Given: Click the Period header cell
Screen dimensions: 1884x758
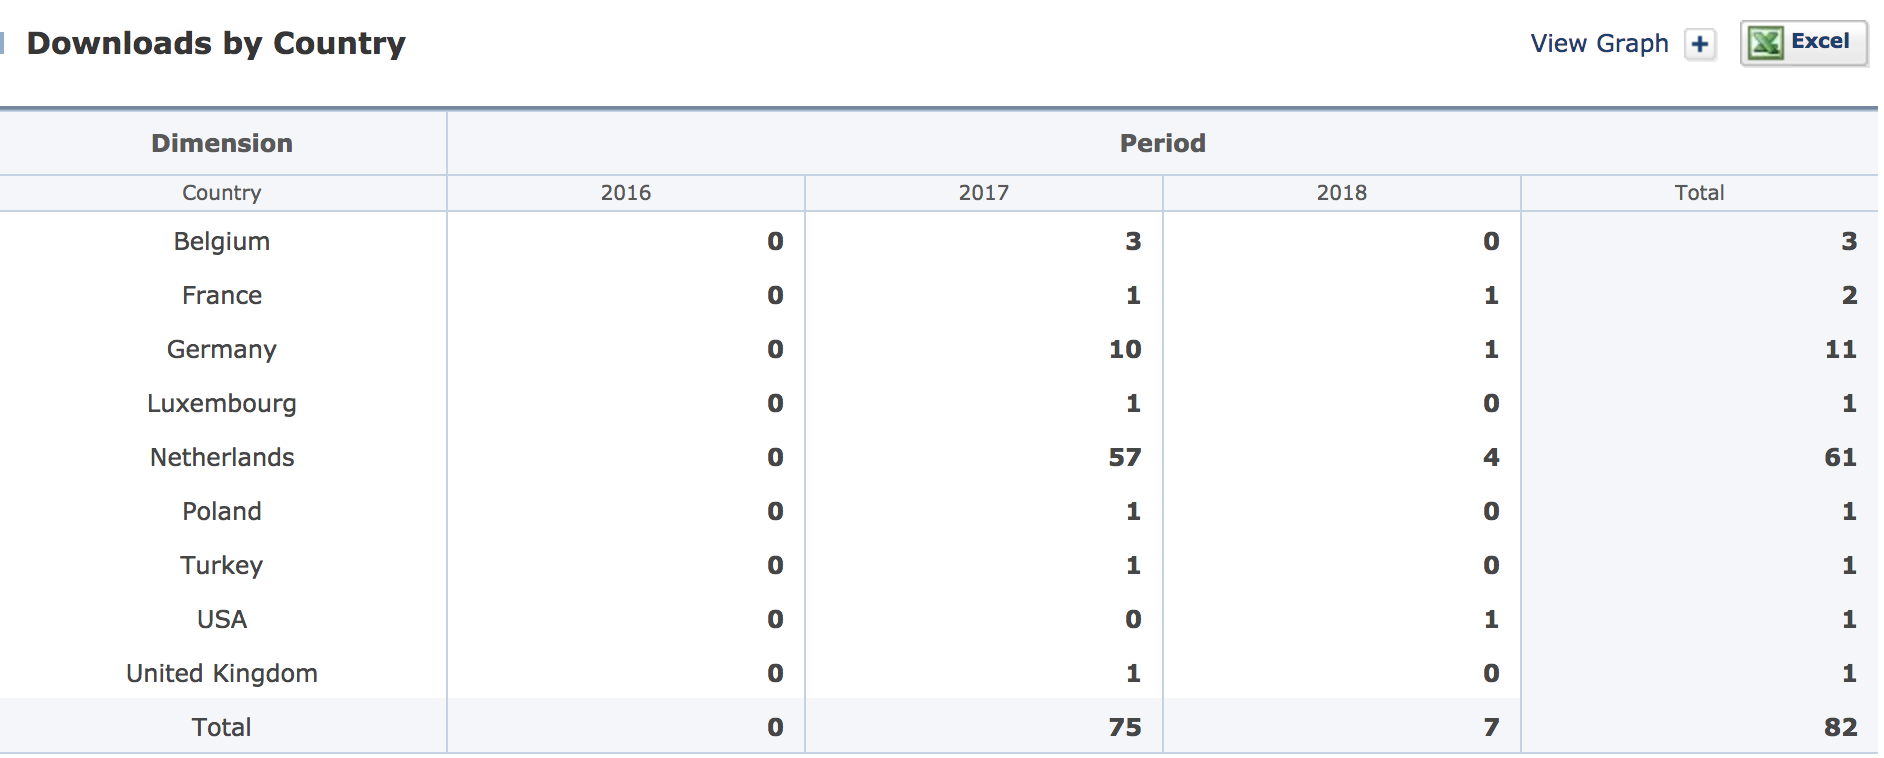Looking at the screenshot, I should (x=1162, y=143).
